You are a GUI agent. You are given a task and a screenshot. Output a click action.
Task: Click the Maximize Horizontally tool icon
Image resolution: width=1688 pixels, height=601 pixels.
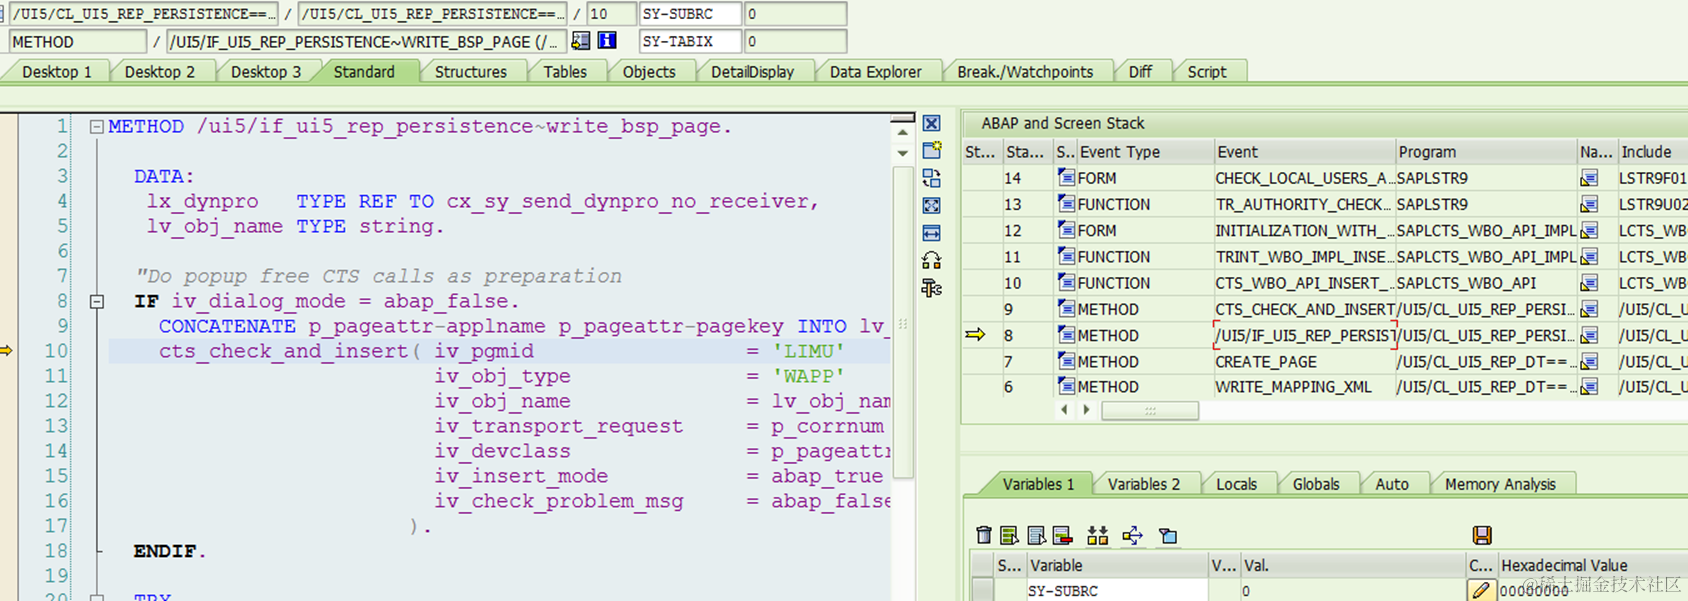point(931,233)
